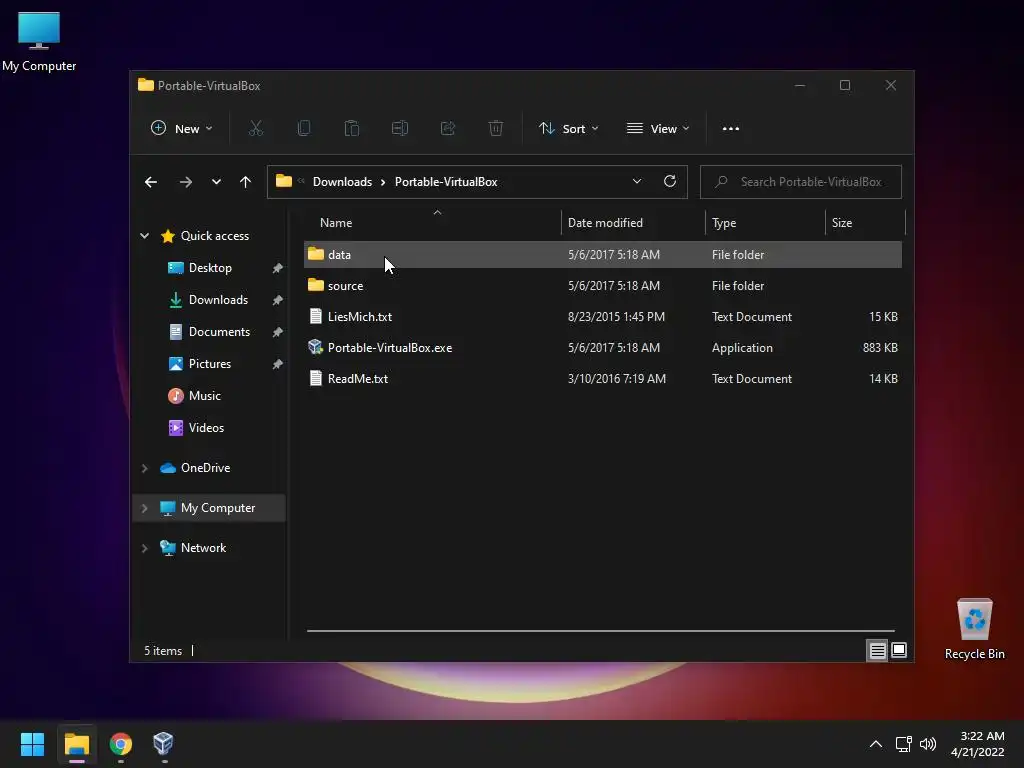
Task: Open Pictures in Quick access
Action: (209, 364)
